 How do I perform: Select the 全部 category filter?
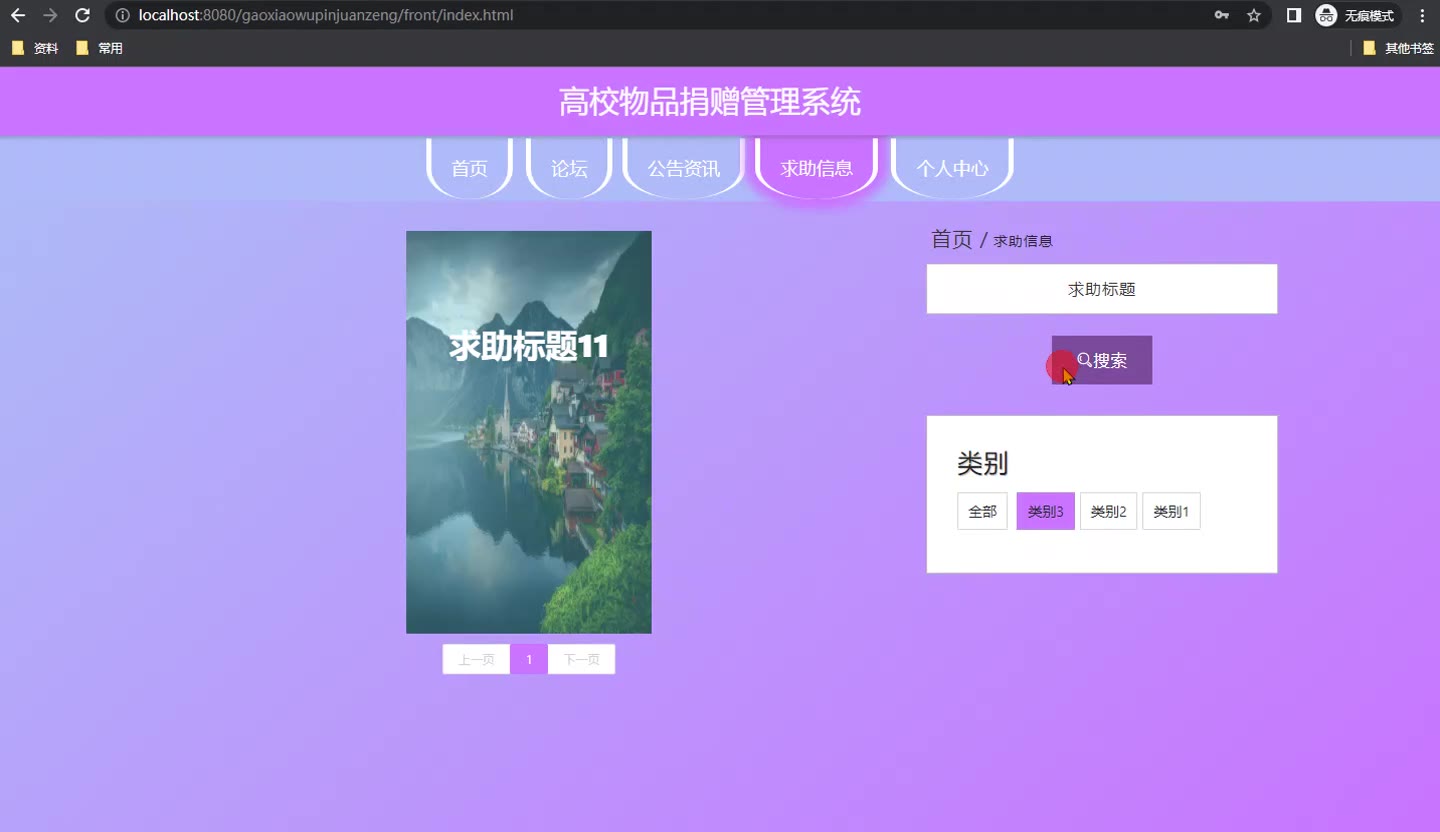[x=982, y=511]
